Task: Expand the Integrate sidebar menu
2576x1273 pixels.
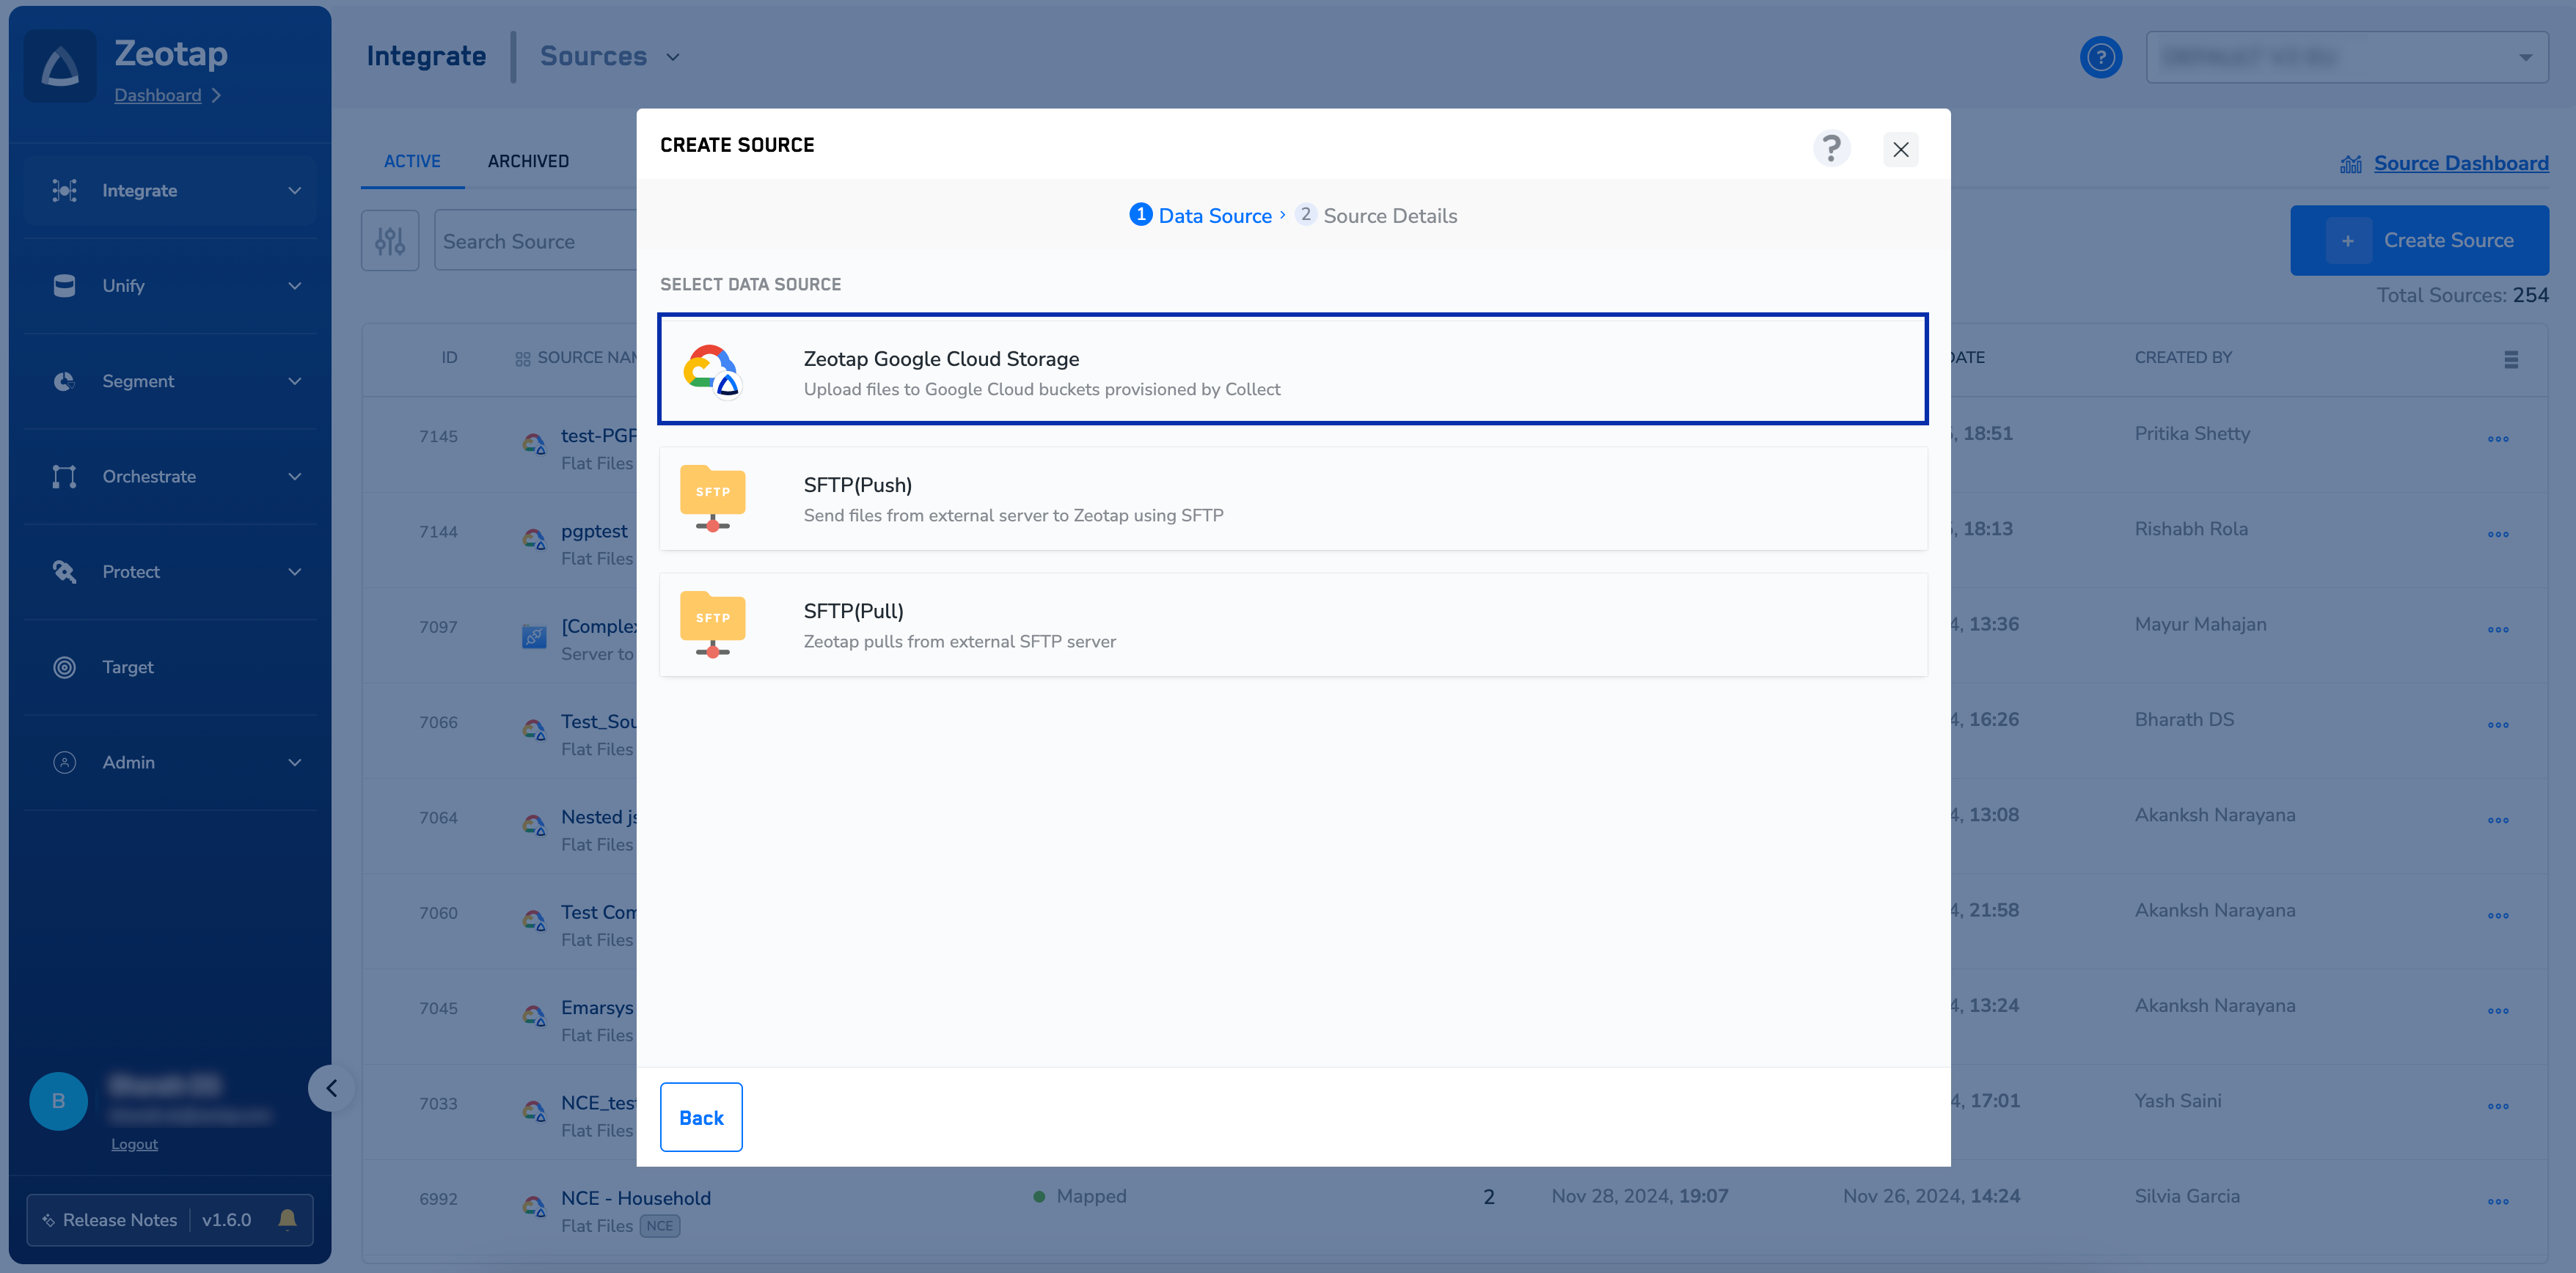Action: (x=170, y=190)
